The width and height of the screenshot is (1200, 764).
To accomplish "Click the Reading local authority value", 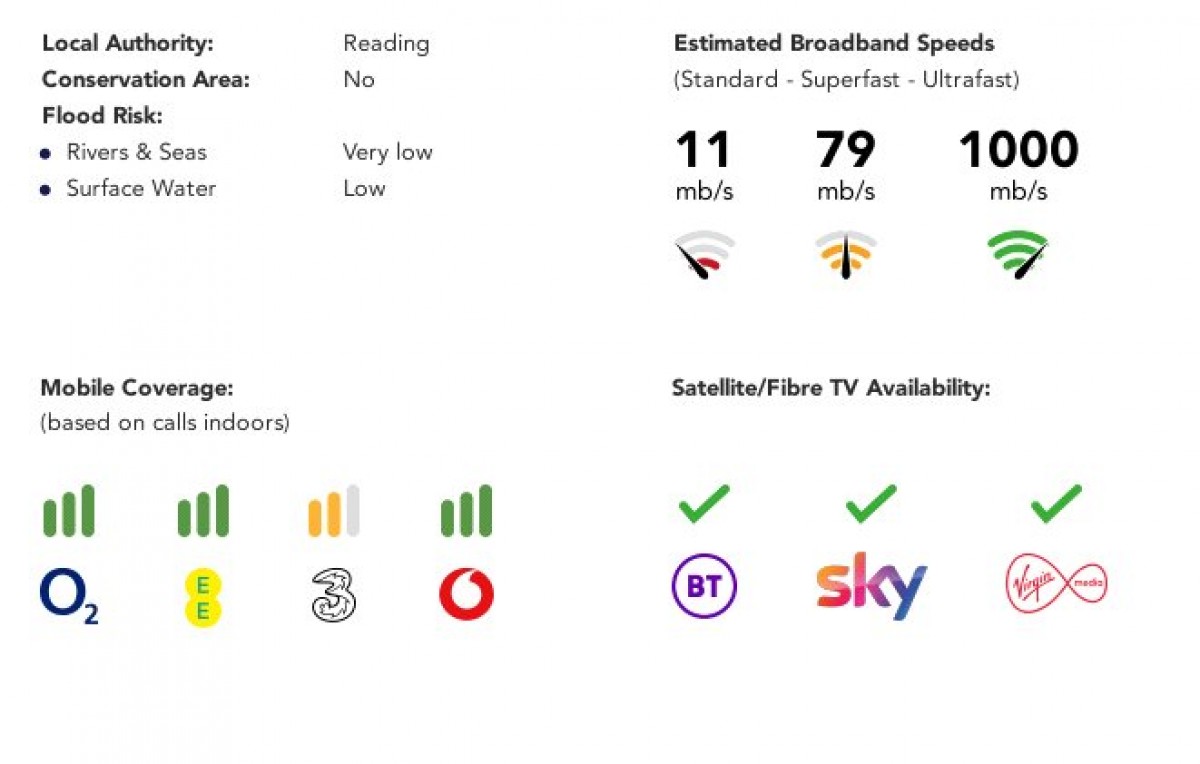I will [386, 44].
